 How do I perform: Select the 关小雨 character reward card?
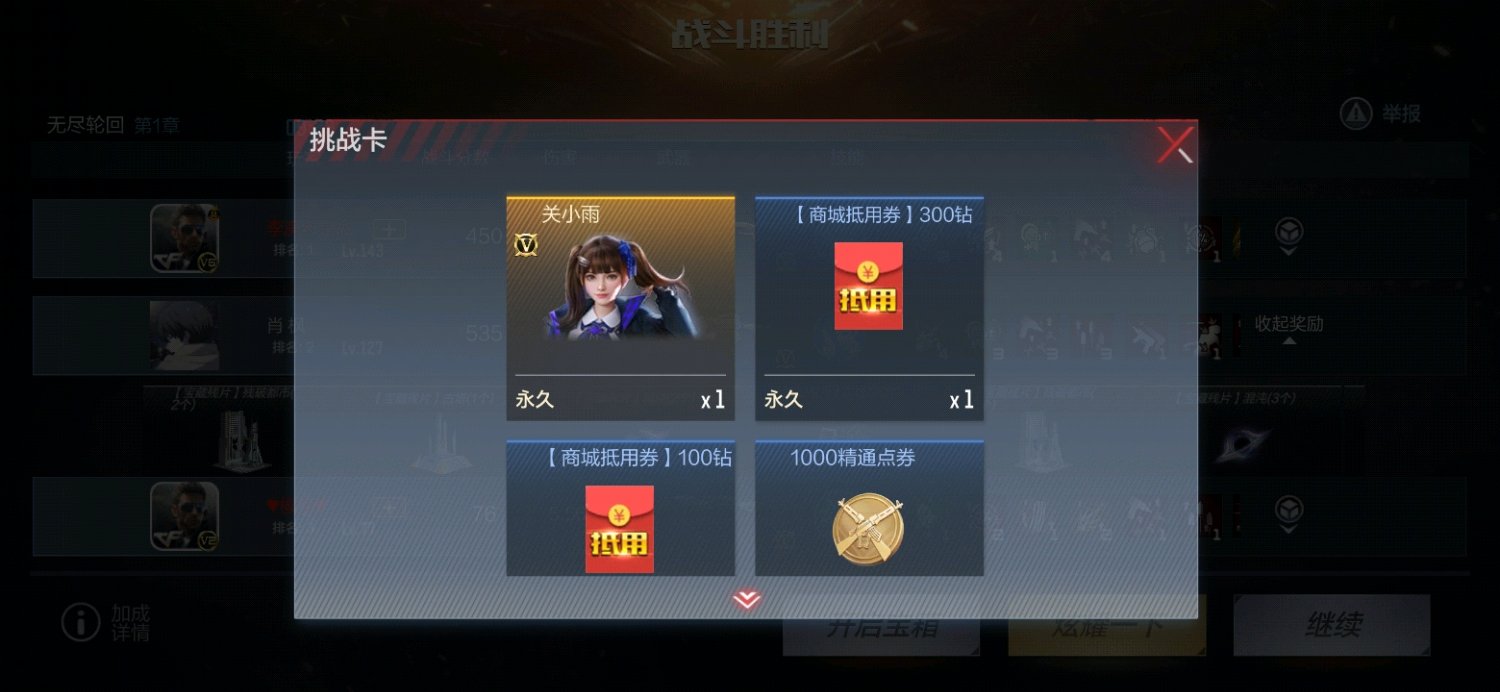coord(620,308)
